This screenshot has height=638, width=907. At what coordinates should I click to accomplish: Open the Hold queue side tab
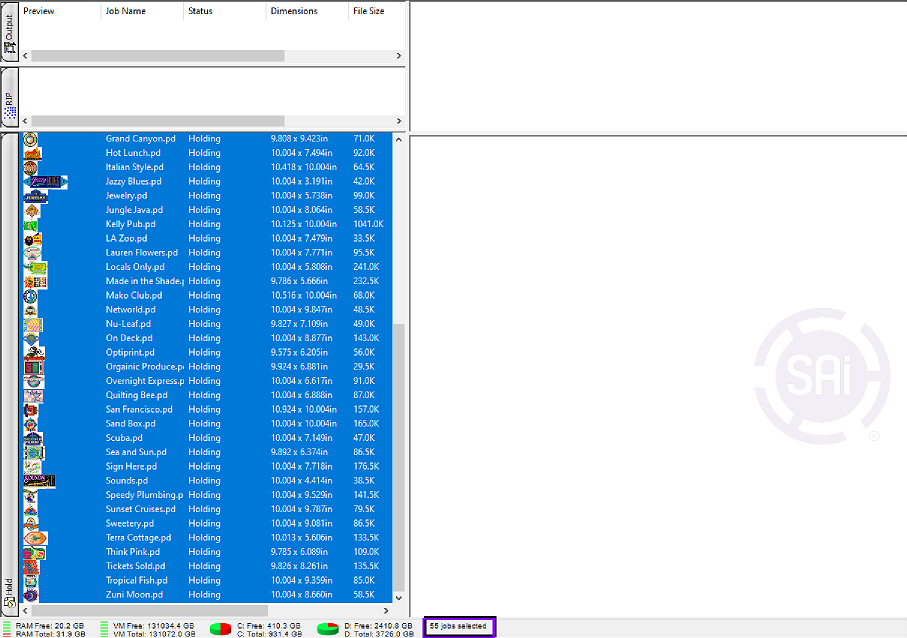pos(10,374)
